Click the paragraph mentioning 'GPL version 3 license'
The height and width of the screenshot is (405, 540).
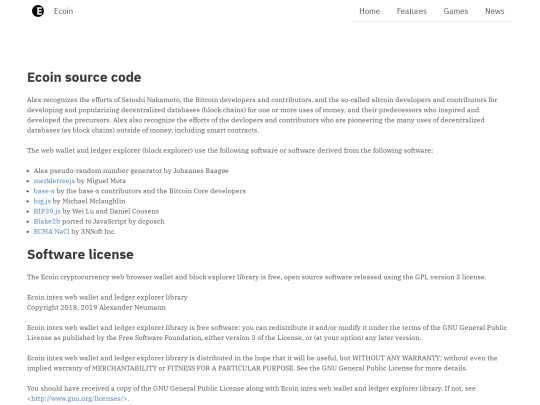pyautogui.click(x=256, y=277)
